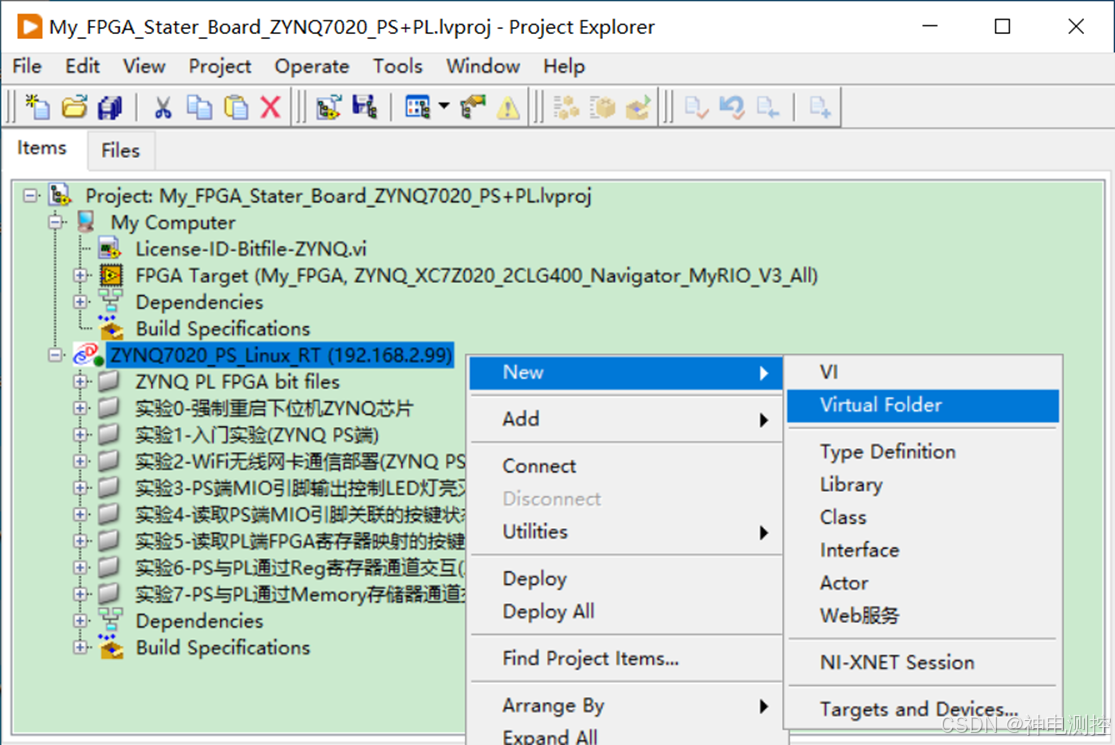This screenshot has height=745, width=1115.
Task: Click the greyed check-out document icon
Action: pyautogui.click(x=695, y=107)
